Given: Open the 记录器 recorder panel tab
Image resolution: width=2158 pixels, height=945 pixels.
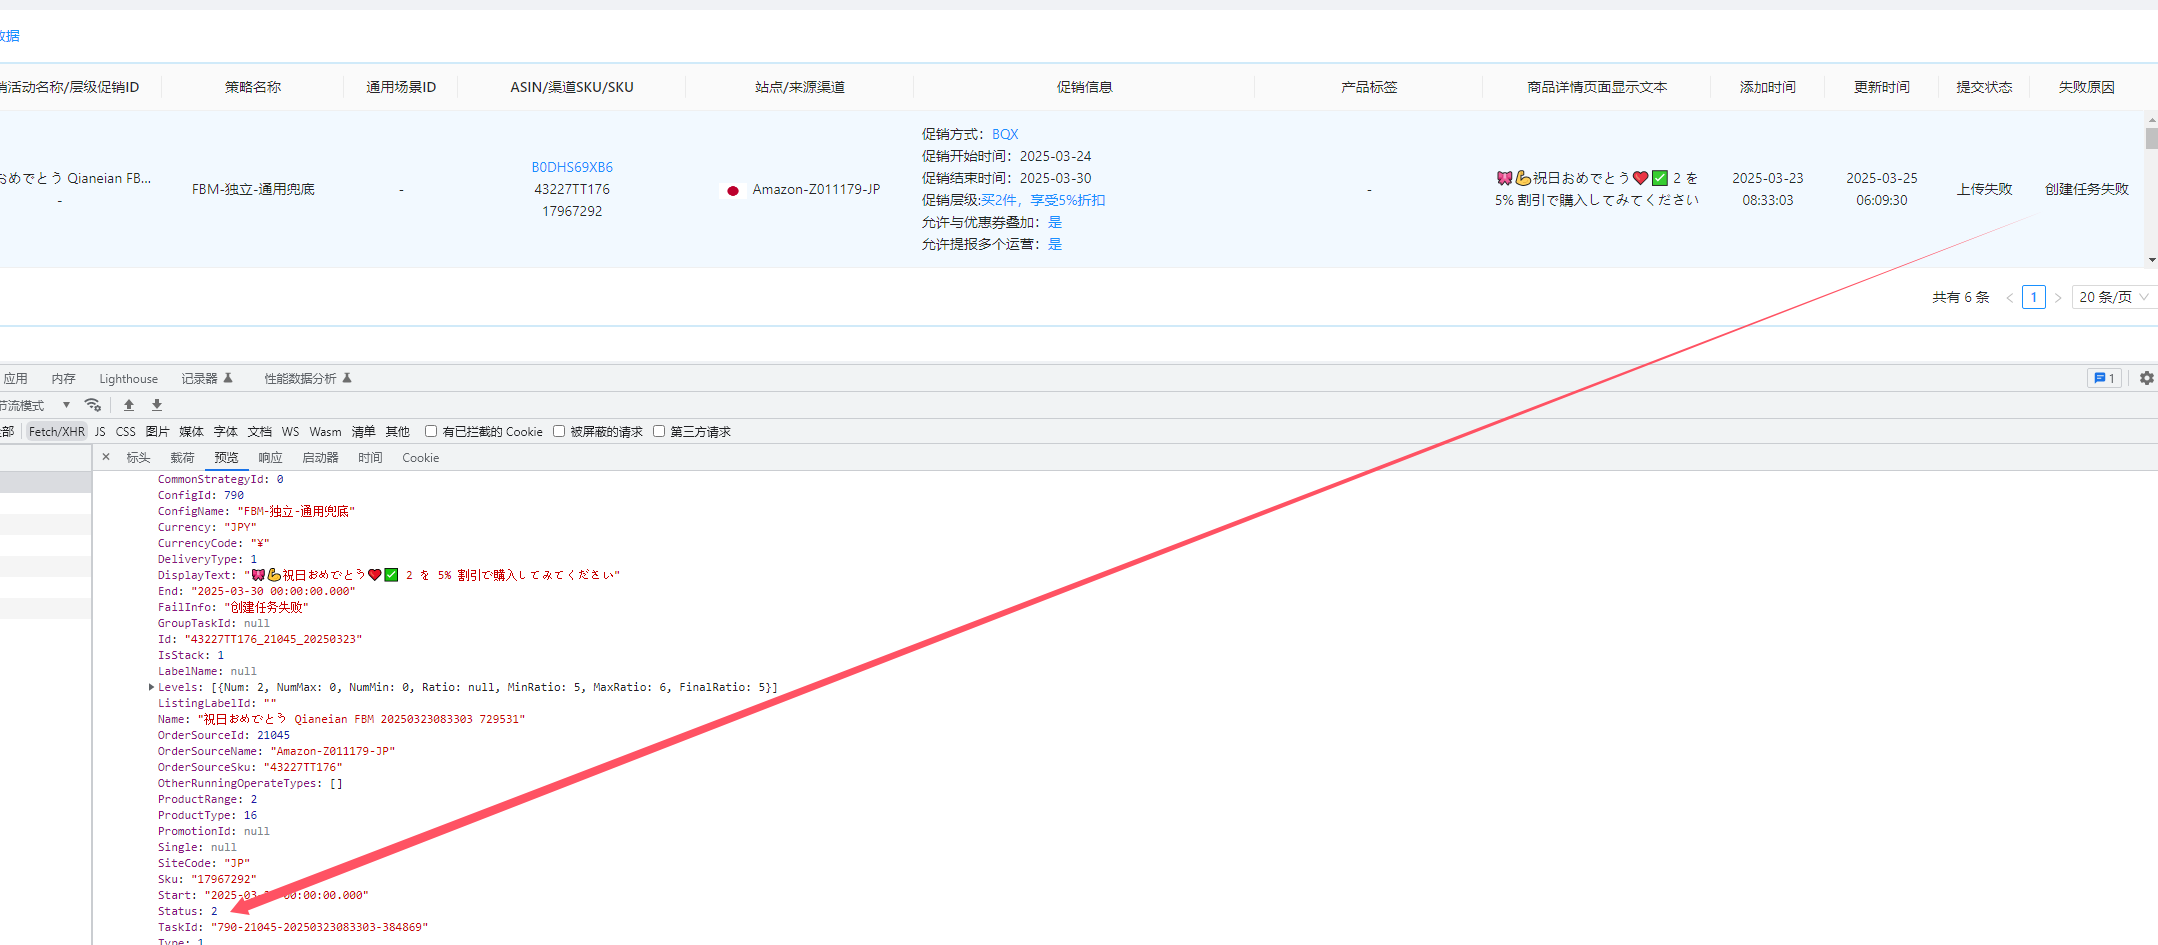Looking at the screenshot, I should pos(206,379).
